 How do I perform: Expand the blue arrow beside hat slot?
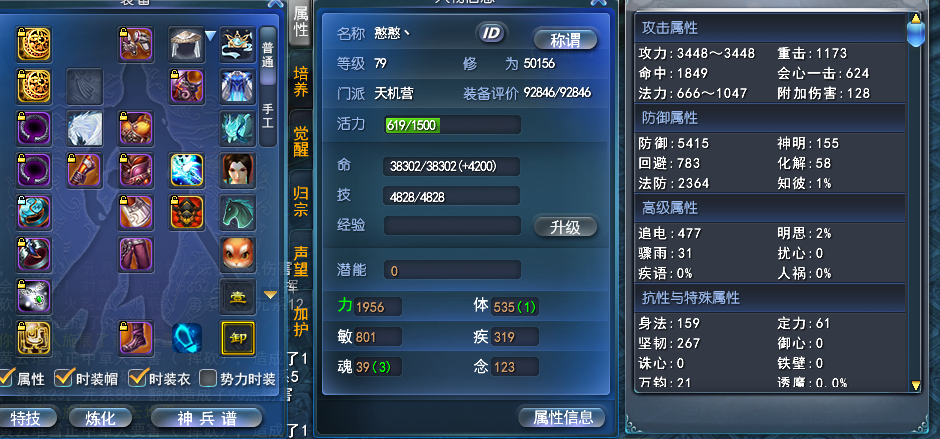point(210,37)
